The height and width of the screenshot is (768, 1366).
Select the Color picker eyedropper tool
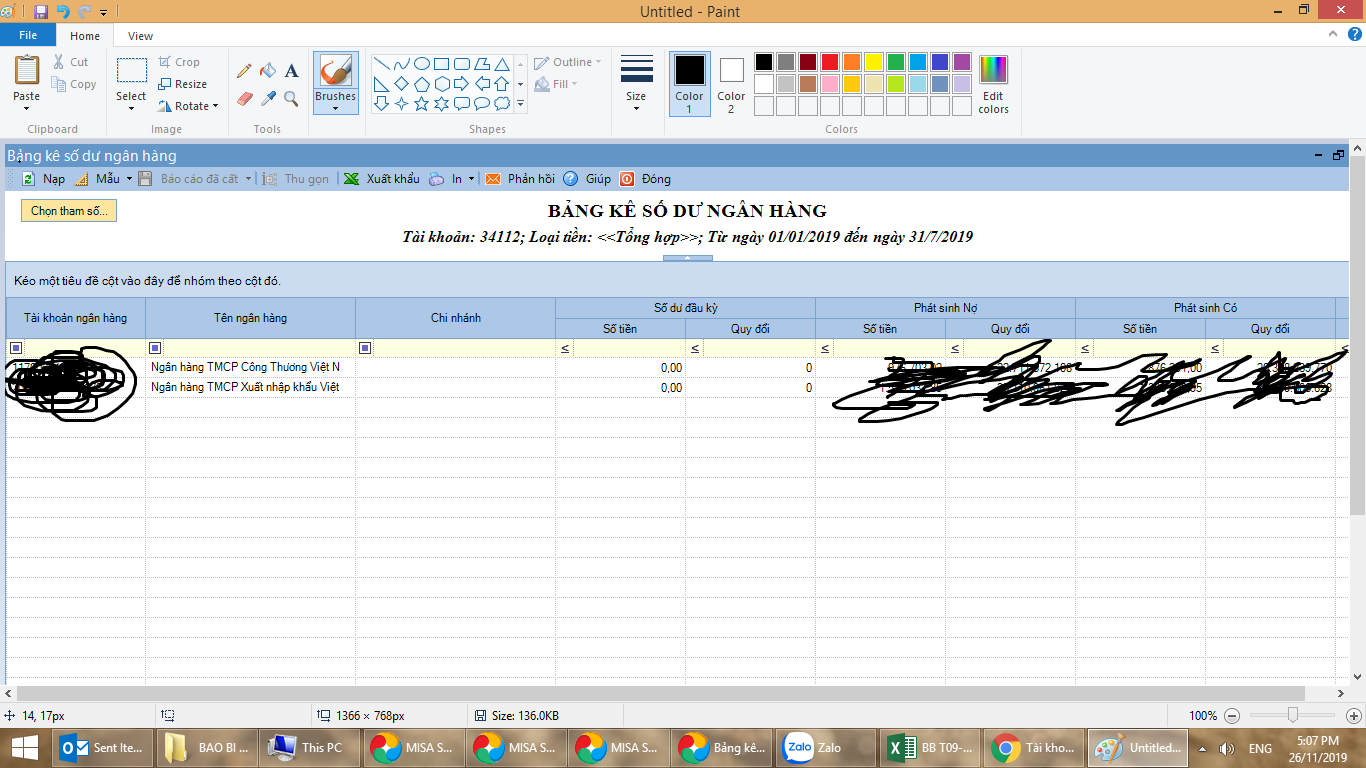point(267,98)
